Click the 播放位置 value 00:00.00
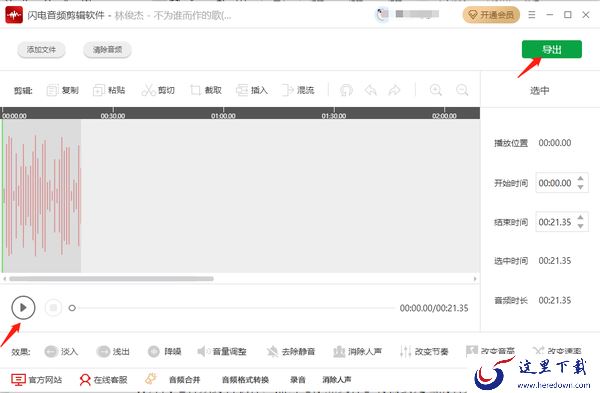 555,143
